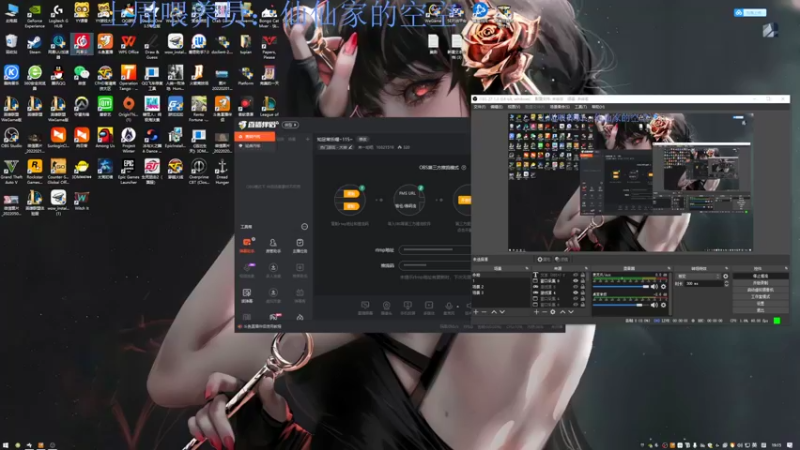The width and height of the screenshot is (800, 450).
Task: Move selected OBS scene down with arrow
Action: pyautogui.click(x=502, y=312)
